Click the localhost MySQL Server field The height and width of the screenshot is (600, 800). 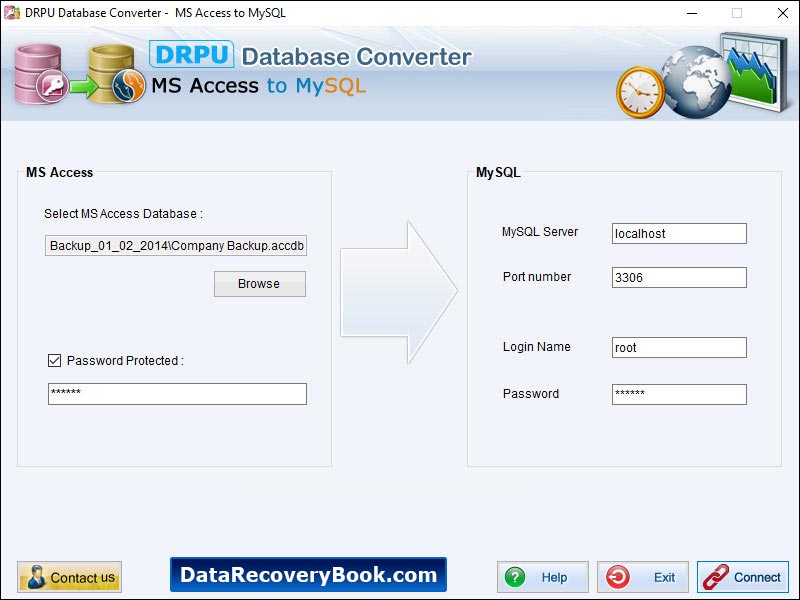(x=678, y=233)
